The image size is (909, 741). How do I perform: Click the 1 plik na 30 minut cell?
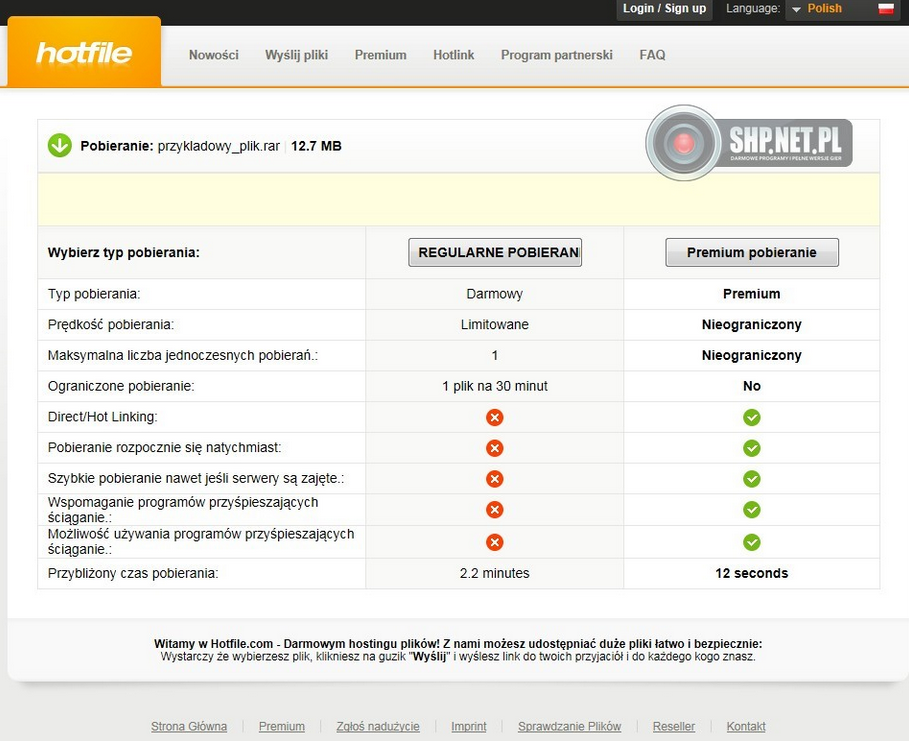tap(495, 386)
